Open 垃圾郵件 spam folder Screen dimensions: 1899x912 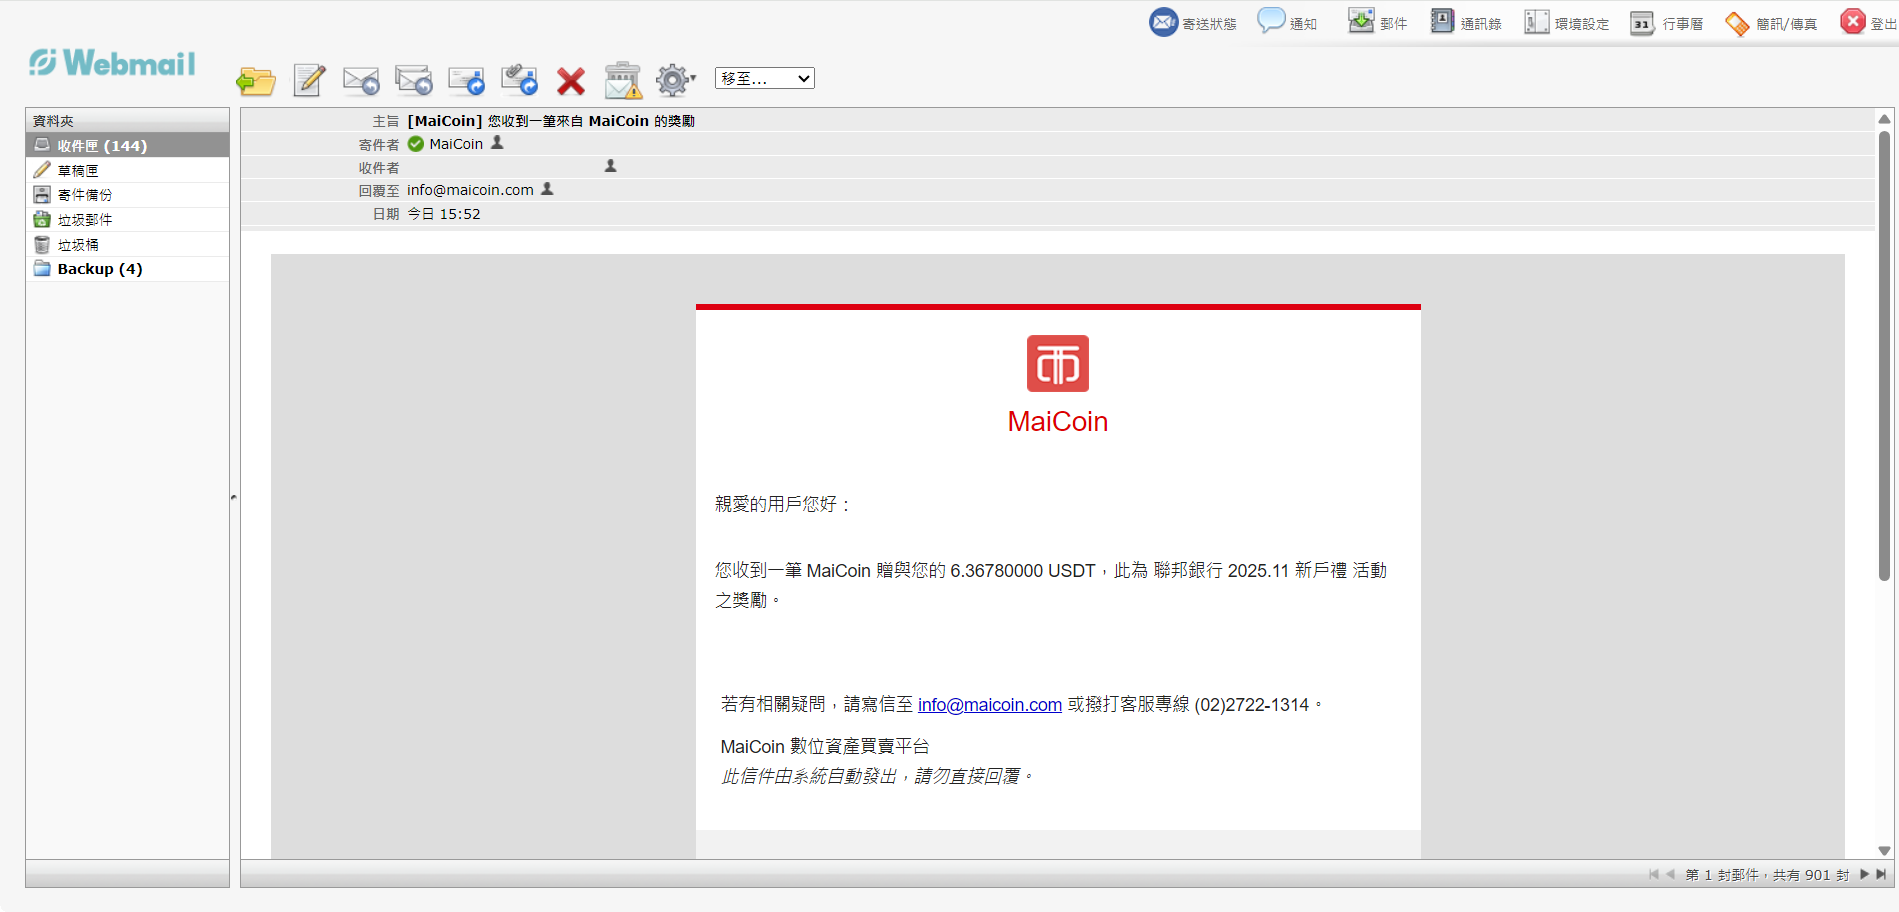click(127, 220)
